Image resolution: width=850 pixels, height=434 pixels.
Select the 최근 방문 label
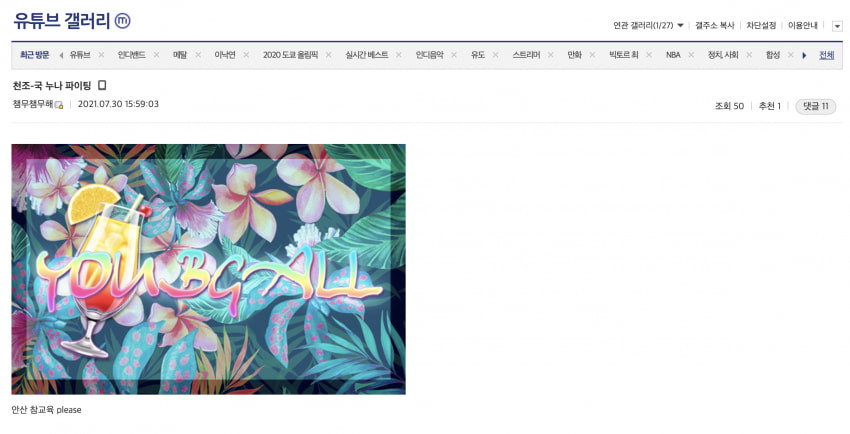(35, 55)
